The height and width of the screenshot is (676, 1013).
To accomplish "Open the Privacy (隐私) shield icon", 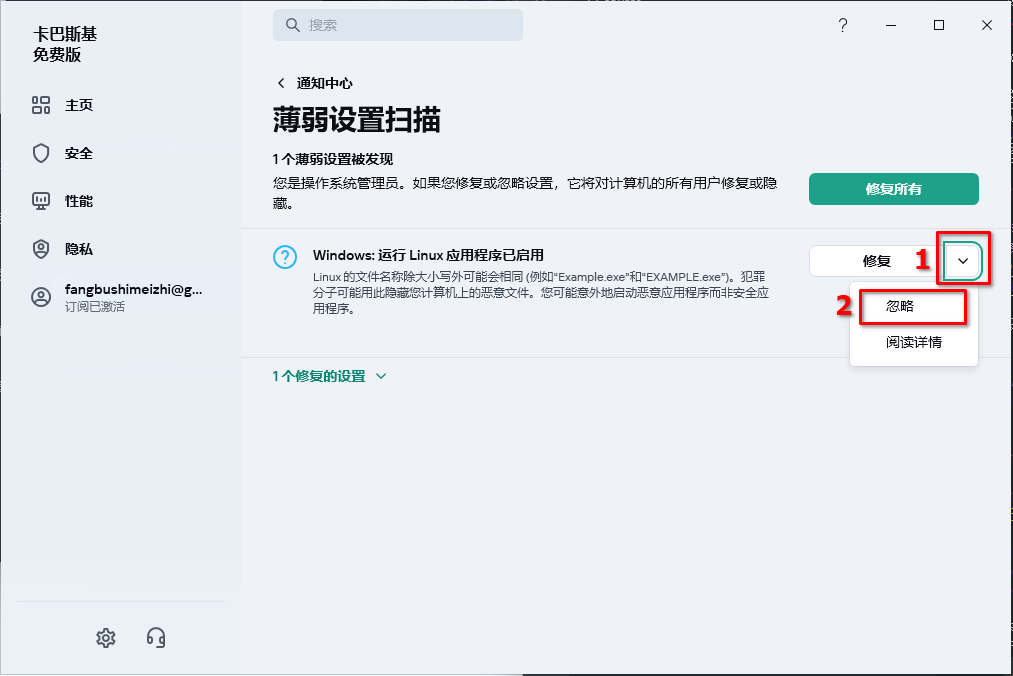I will pyautogui.click(x=41, y=249).
